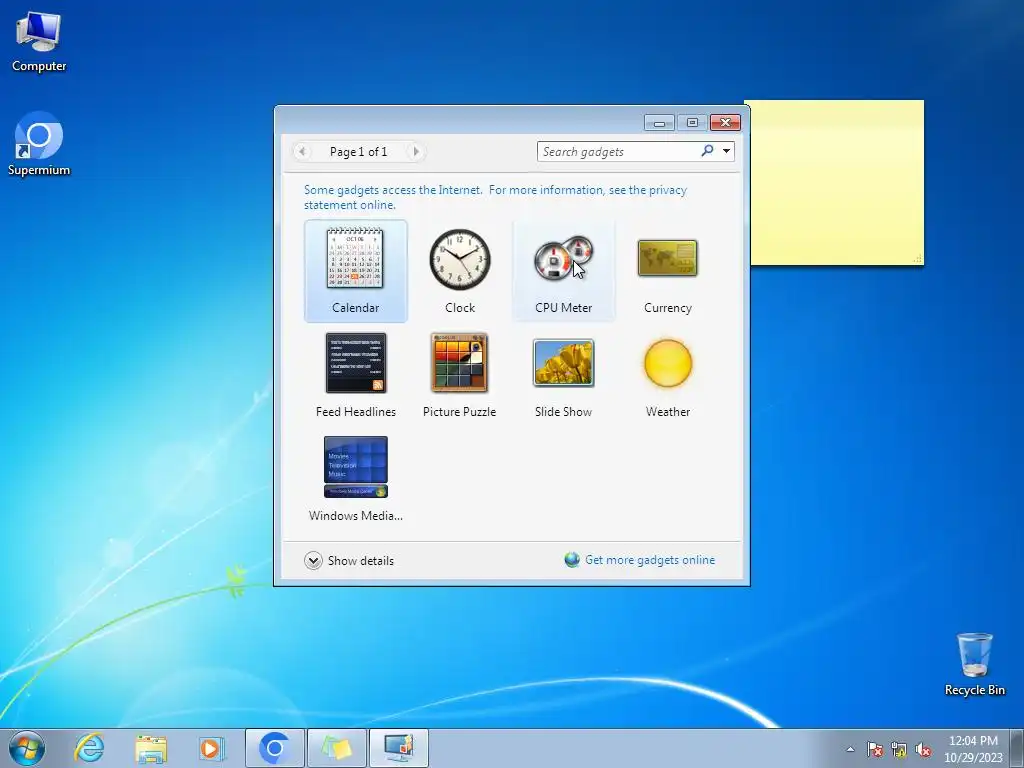Click the search magnifier icon
1024x768 pixels.
pos(707,151)
